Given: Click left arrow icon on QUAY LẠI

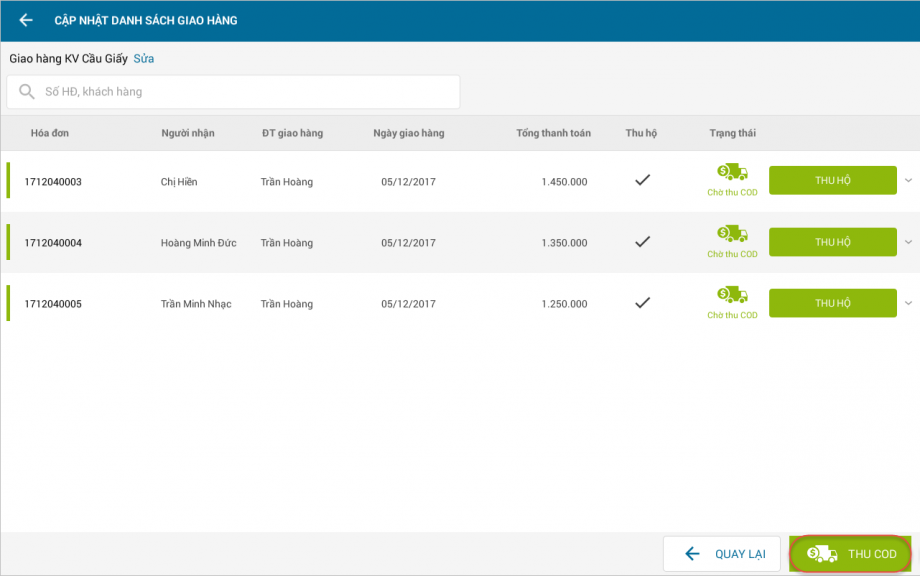Looking at the screenshot, I should point(692,554).
